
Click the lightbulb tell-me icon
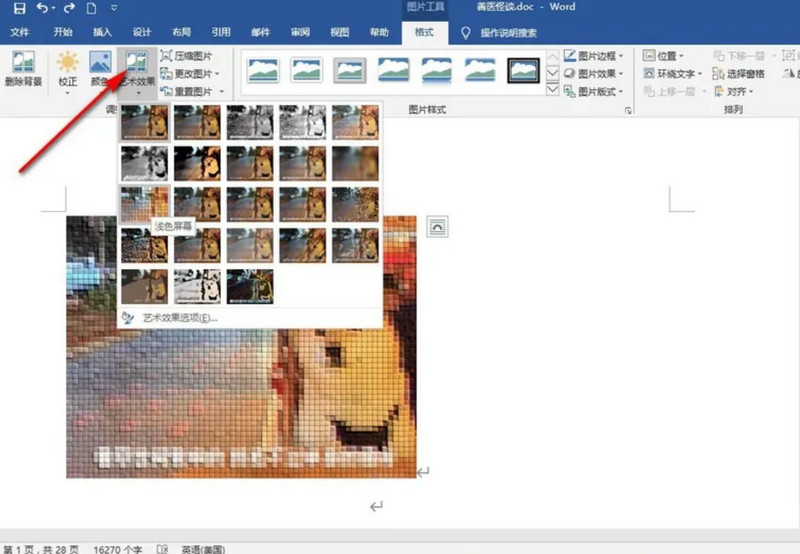point(465,33)
